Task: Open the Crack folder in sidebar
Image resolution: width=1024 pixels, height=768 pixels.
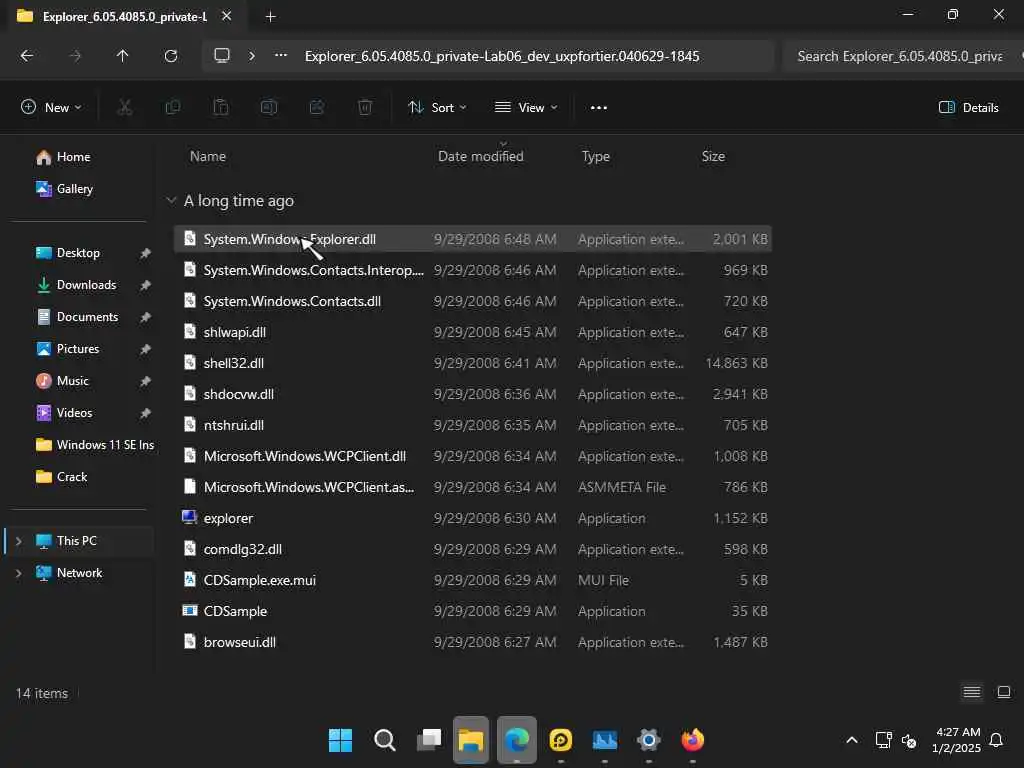Action: click(72, 477)
